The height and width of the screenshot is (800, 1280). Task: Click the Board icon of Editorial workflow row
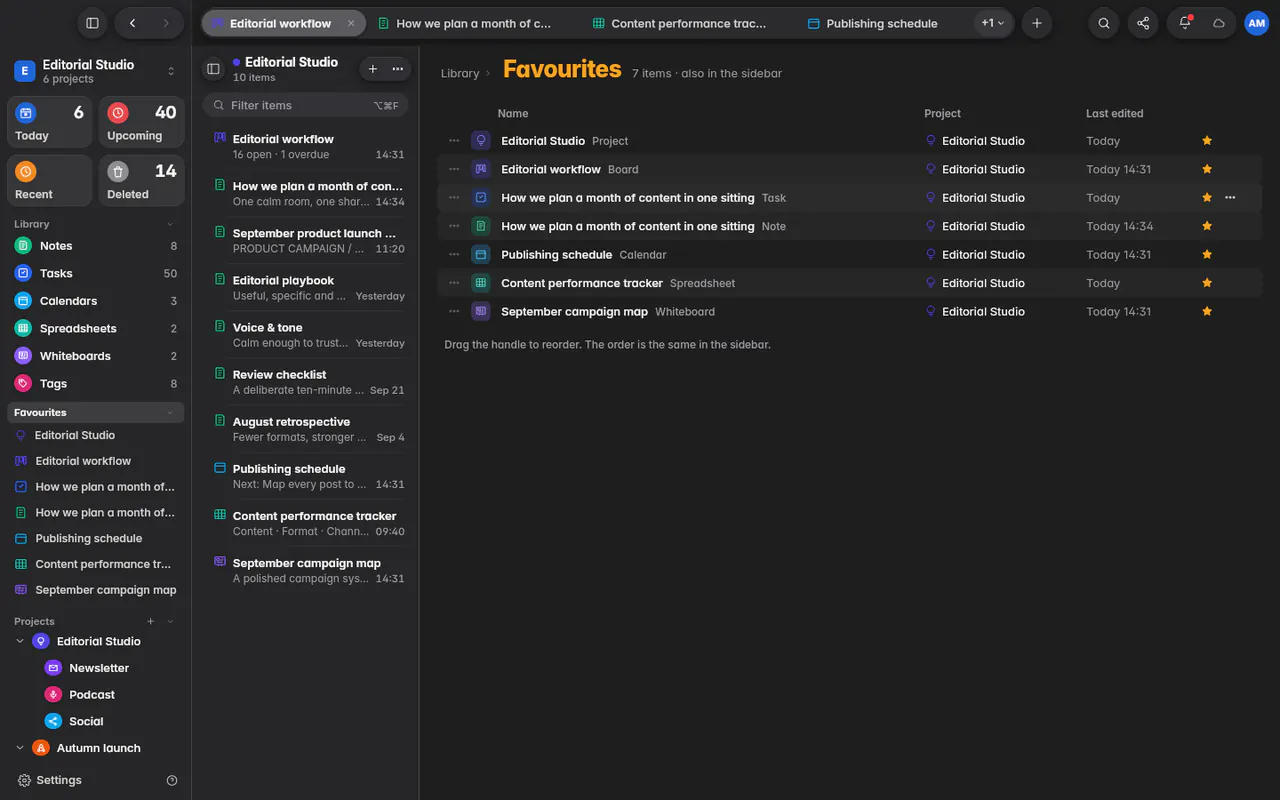pos(481,169)
